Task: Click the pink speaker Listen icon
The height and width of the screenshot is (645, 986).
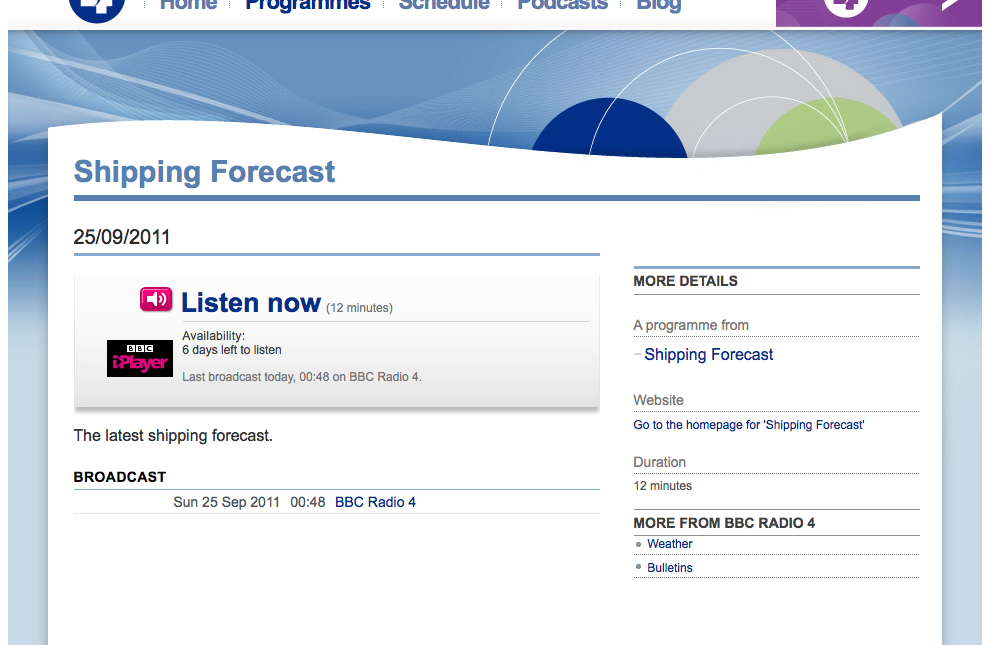Action: (x=156, y=299)
